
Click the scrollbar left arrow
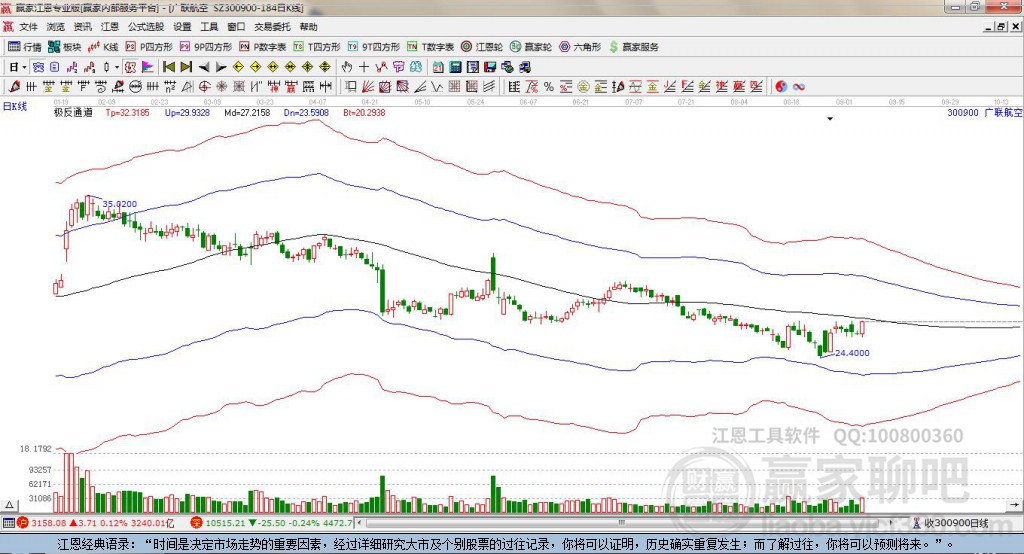pyautogui.click(x=359, y=523)
